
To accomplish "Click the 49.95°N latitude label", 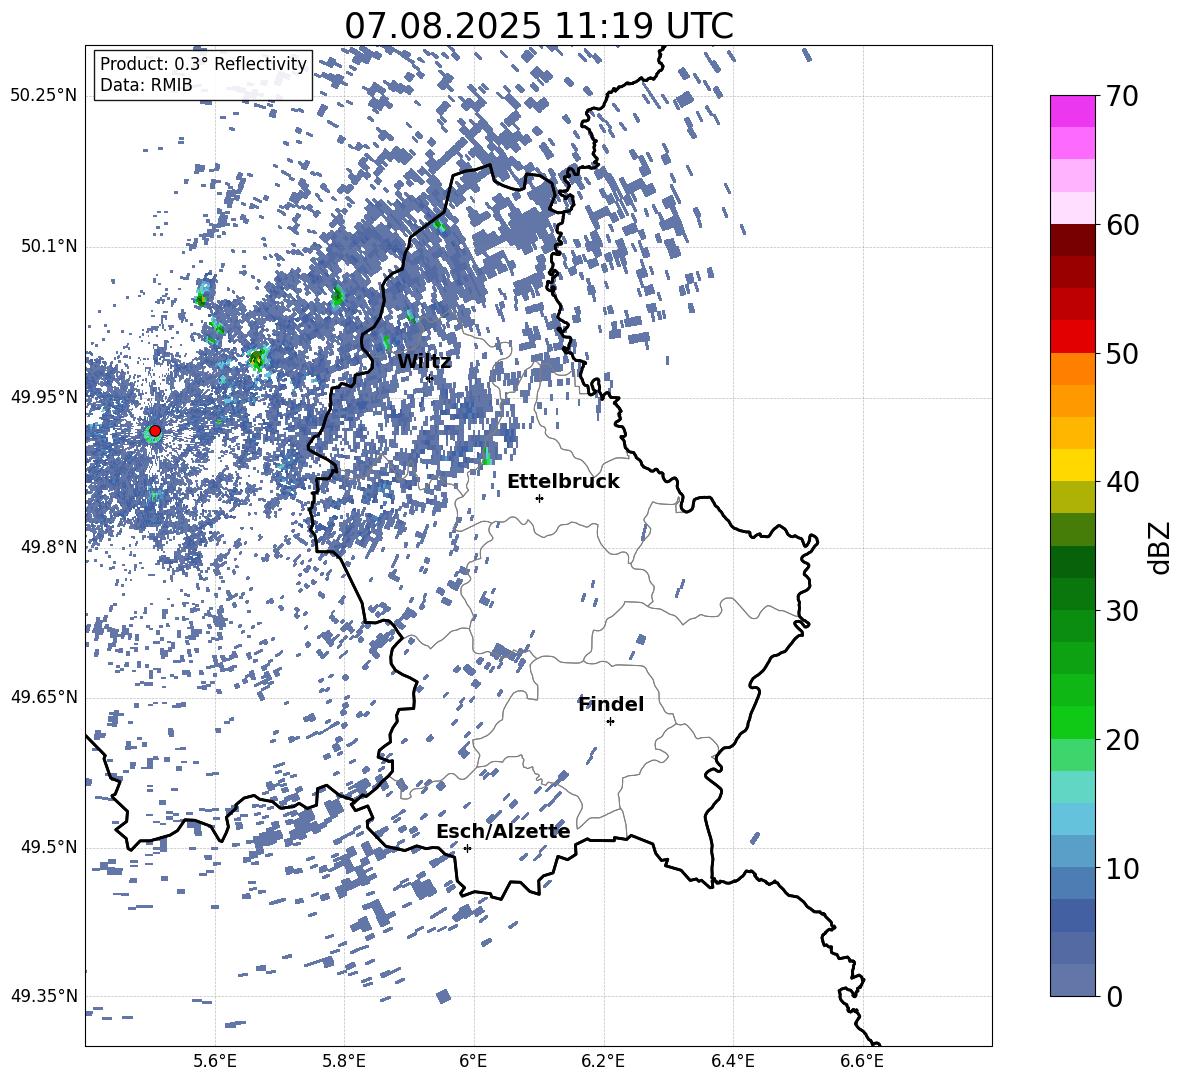I will coord(44,396).
